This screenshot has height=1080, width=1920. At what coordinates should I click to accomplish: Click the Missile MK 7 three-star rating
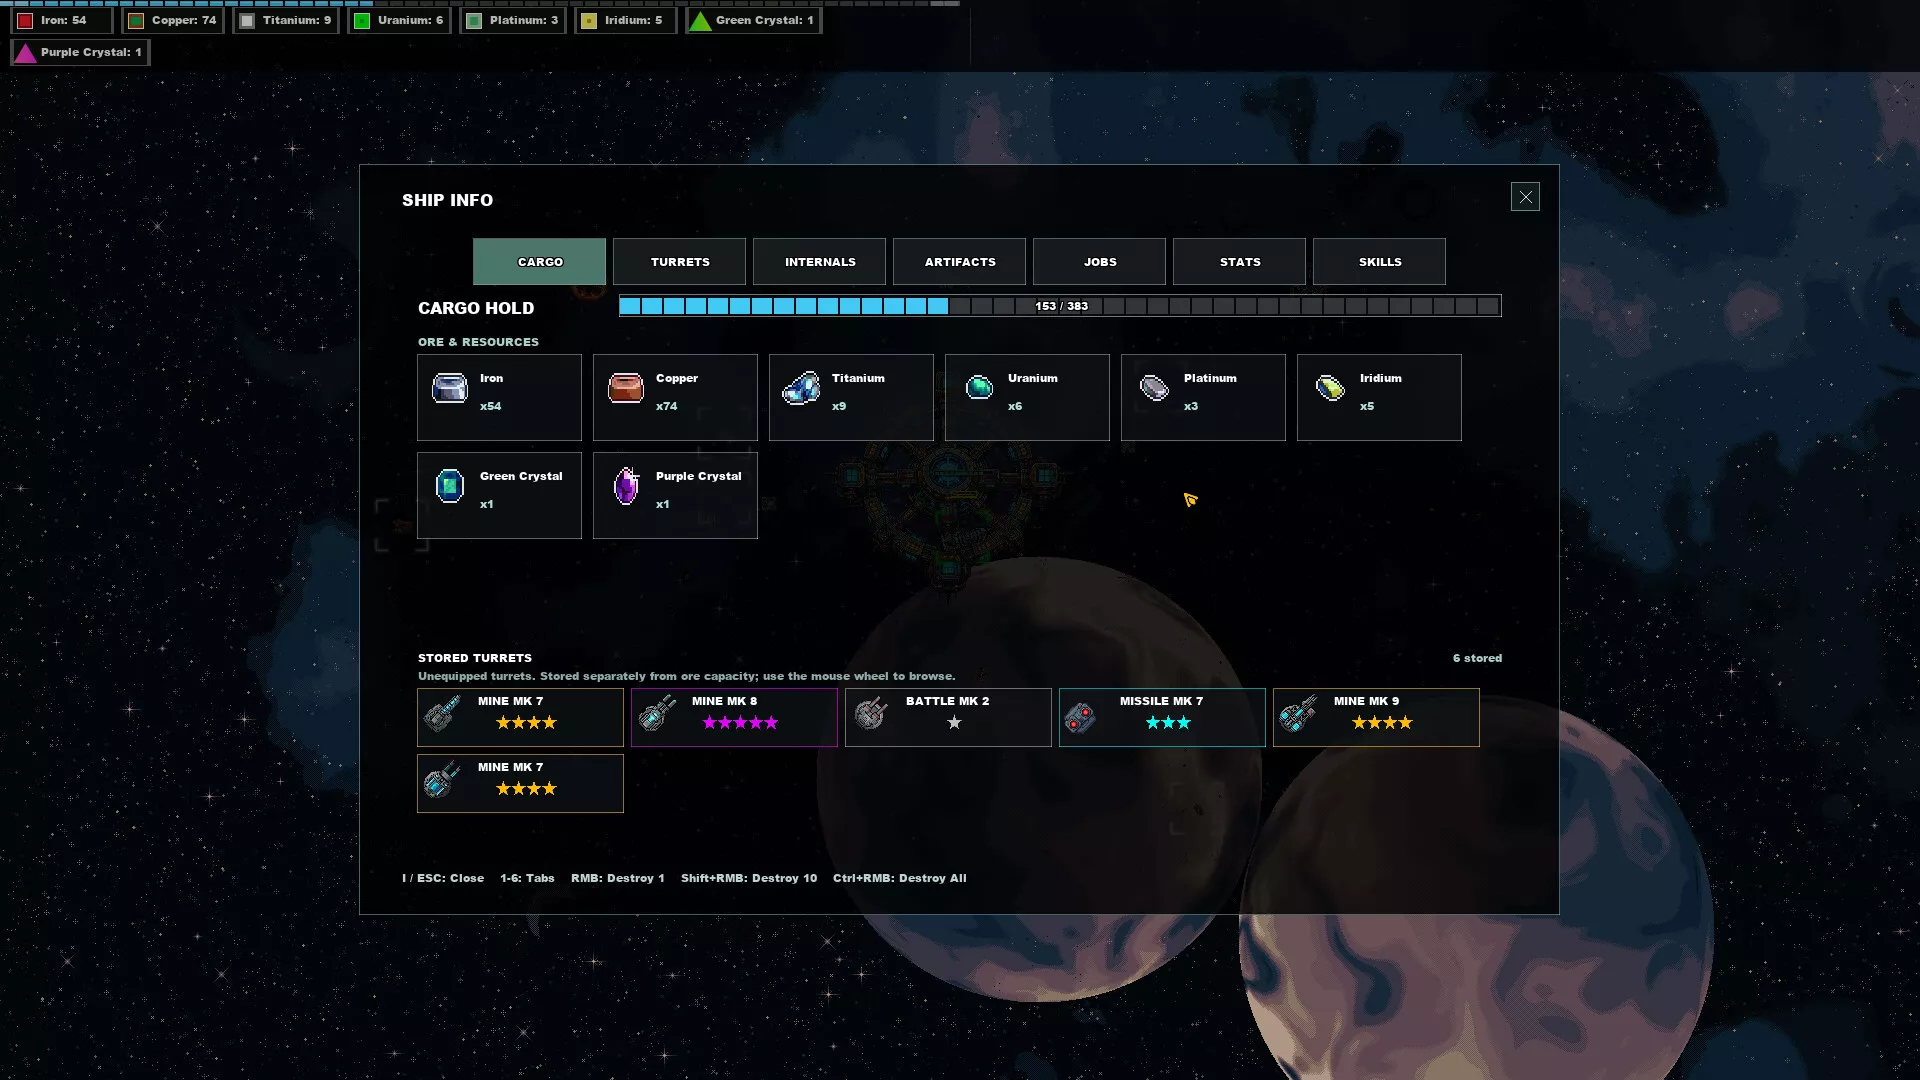coord(1168,722)
